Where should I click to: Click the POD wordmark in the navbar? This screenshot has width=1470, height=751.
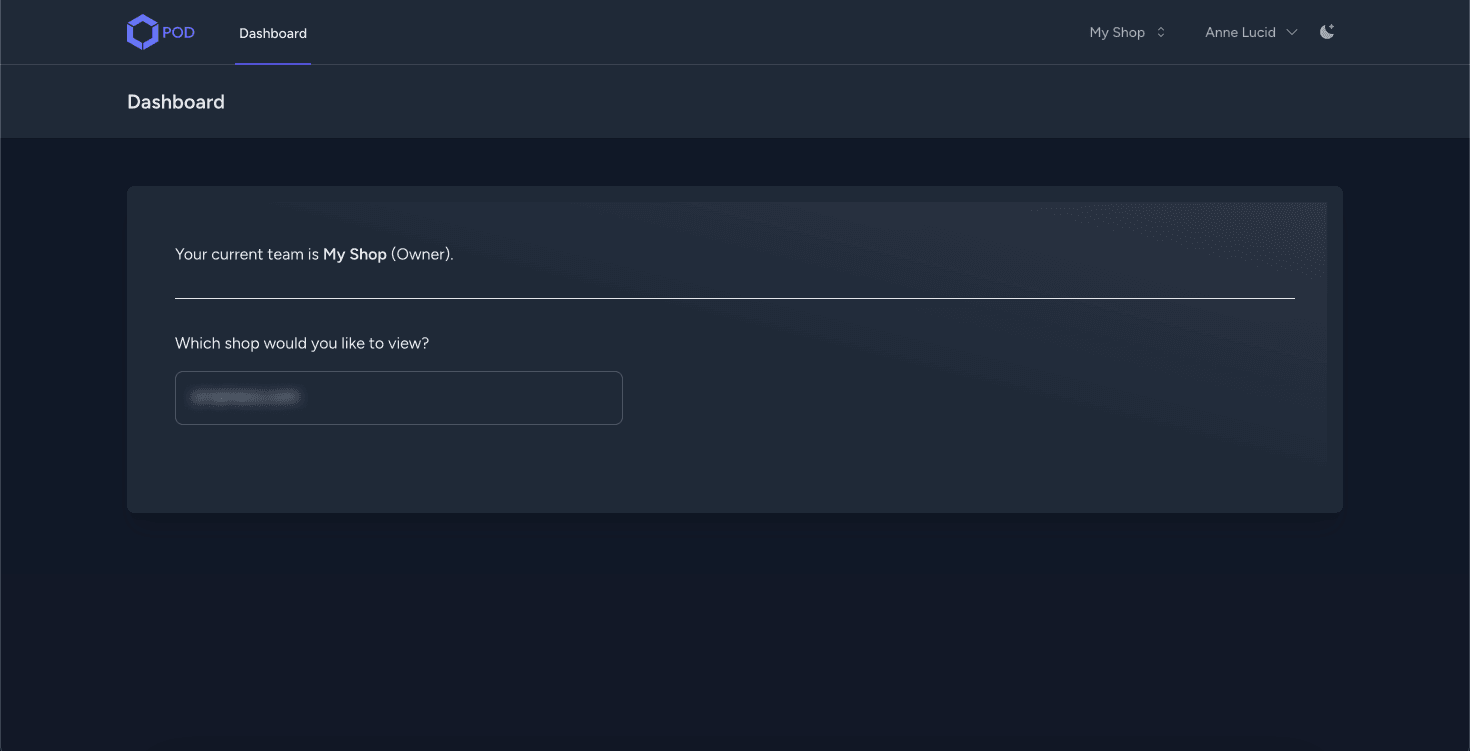(x=177, y=31)
